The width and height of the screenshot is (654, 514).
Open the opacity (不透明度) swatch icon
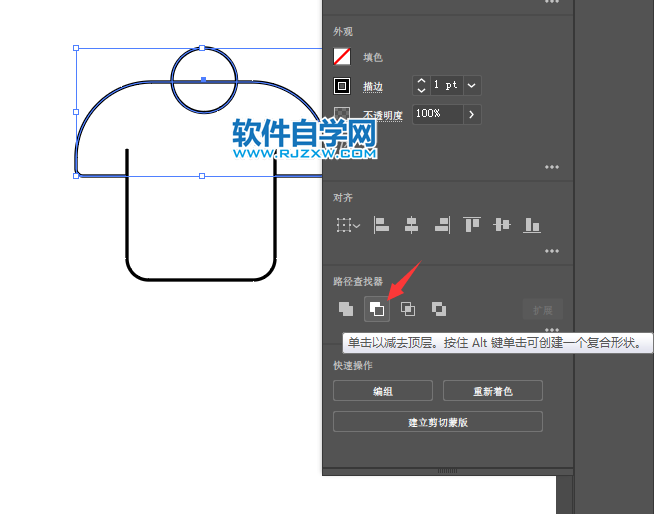pyautogui.click(x=342, y=112)
